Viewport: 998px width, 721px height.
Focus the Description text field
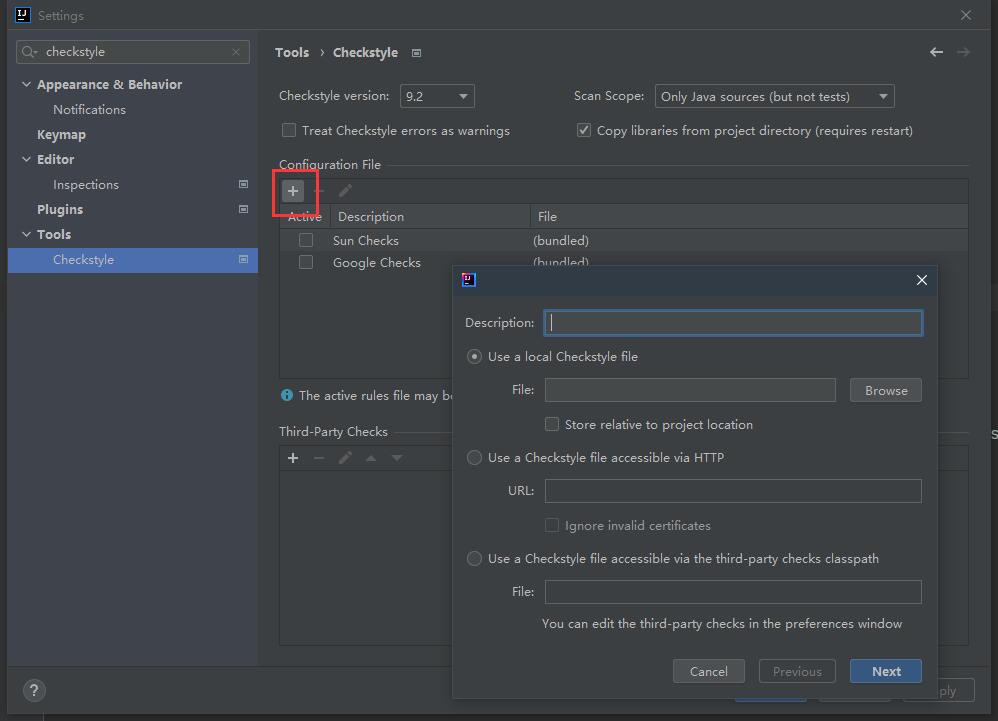pos(733,323)
